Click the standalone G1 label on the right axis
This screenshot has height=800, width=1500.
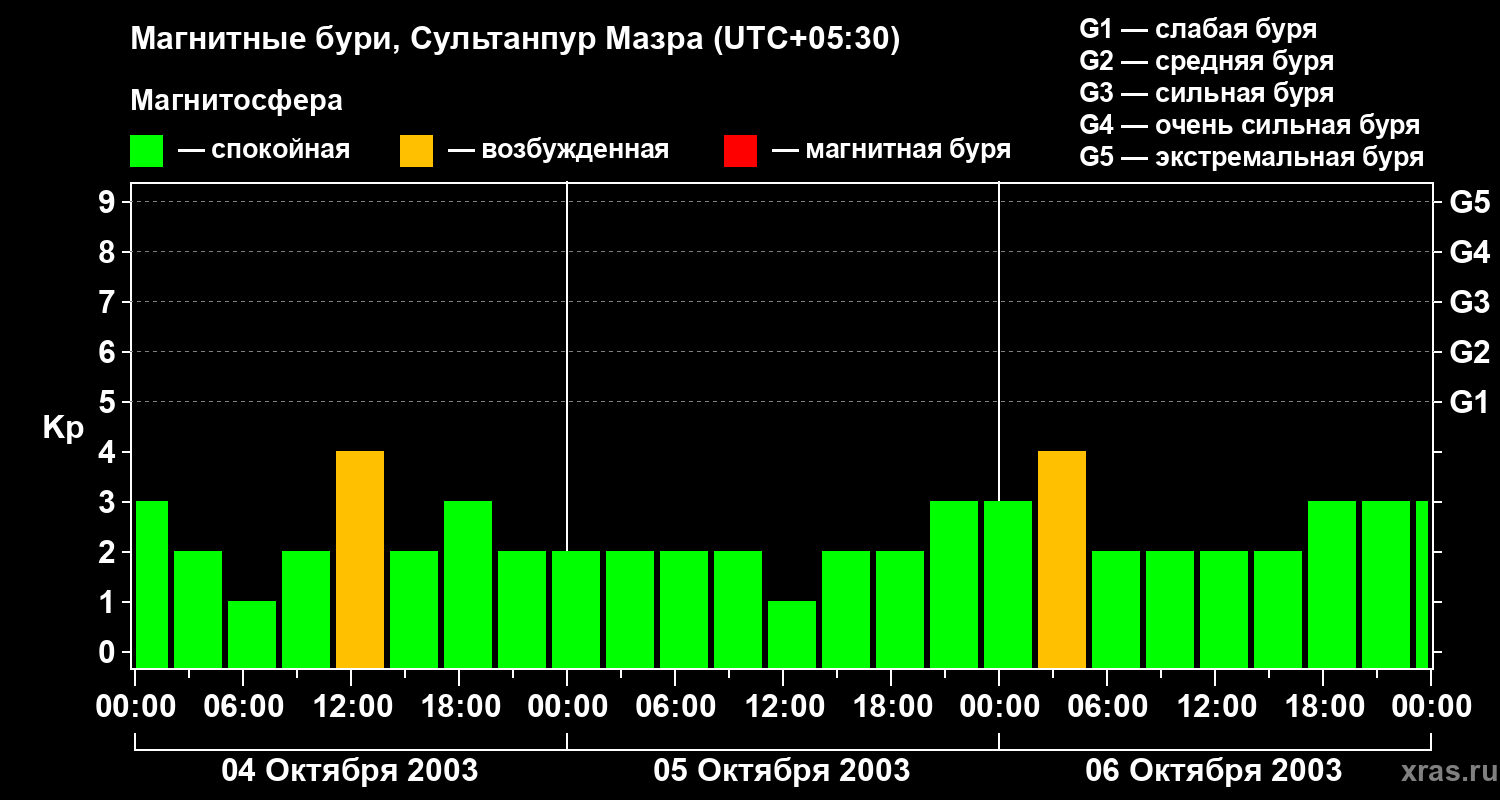click(1469, 402)
